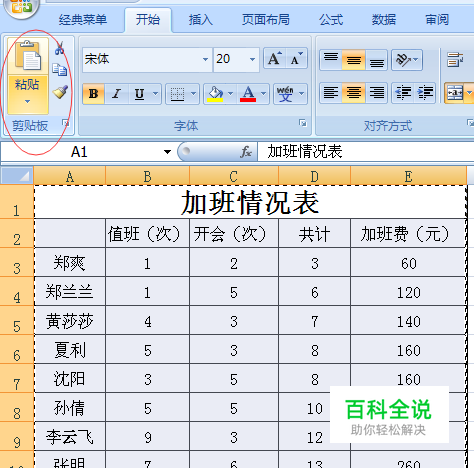Click the increase indent icon

coord(425,93)
